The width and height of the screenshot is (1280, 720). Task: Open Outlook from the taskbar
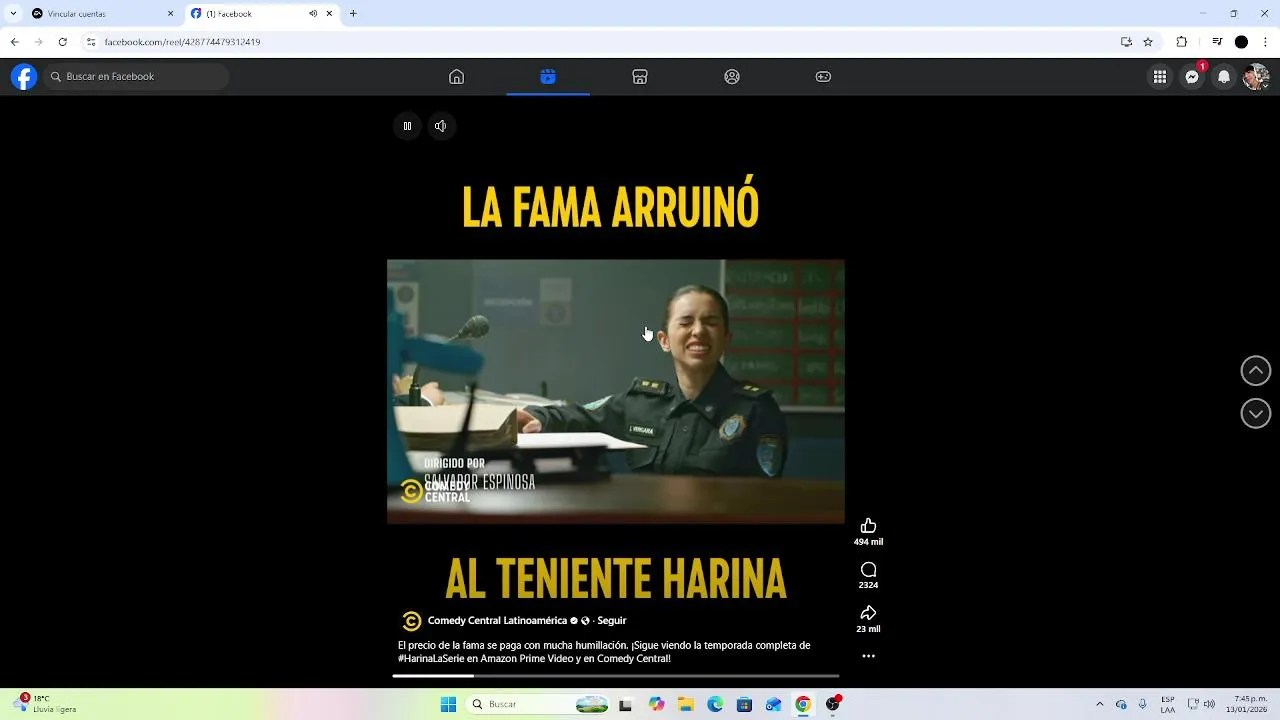coord(773,705)
